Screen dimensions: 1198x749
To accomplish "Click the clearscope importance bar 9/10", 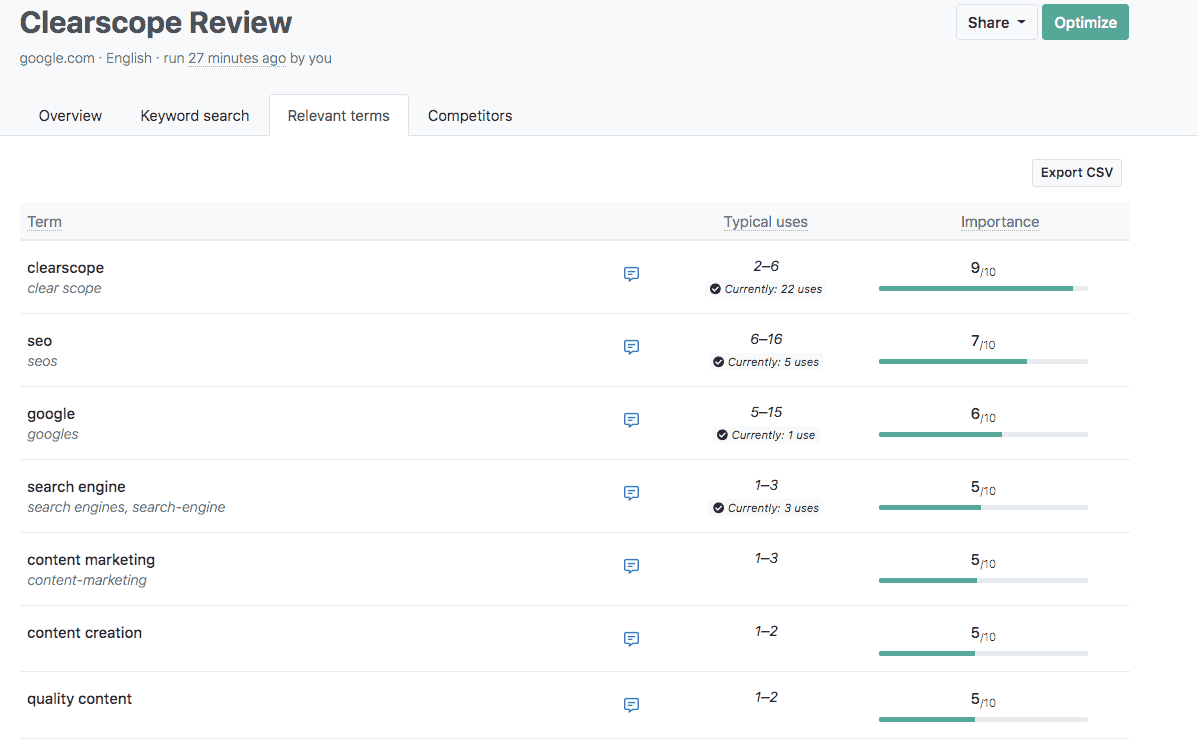I will coord(982,288).
